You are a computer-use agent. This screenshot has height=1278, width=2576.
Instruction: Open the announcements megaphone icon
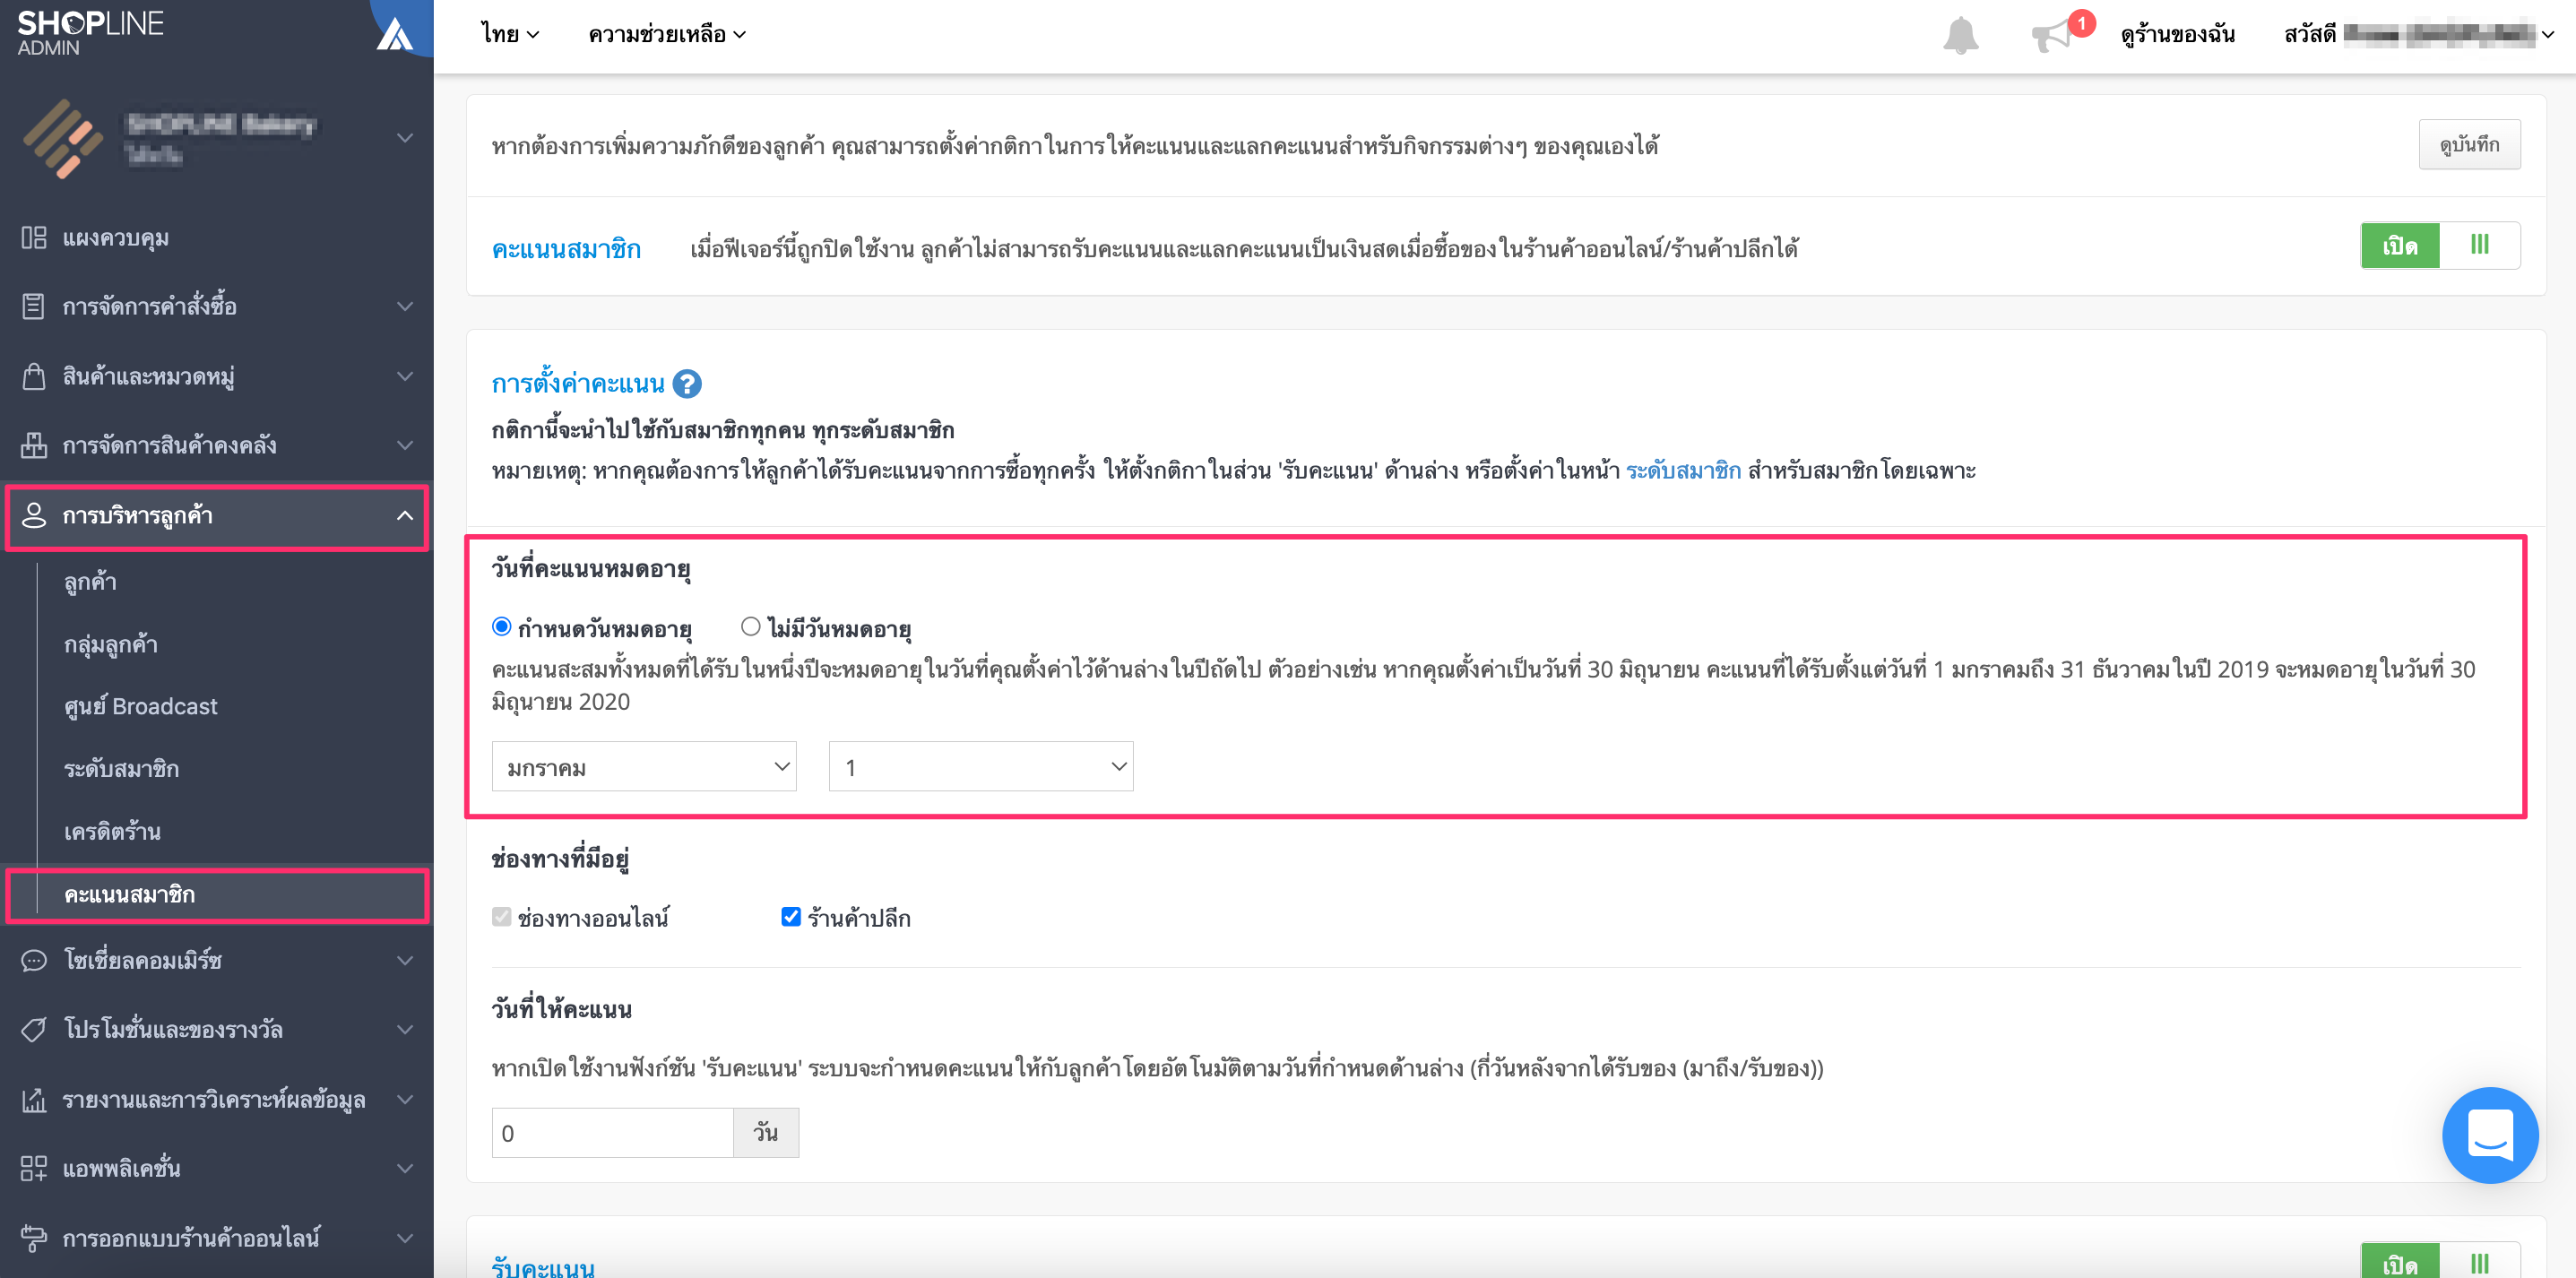[x=2052, y=37]
